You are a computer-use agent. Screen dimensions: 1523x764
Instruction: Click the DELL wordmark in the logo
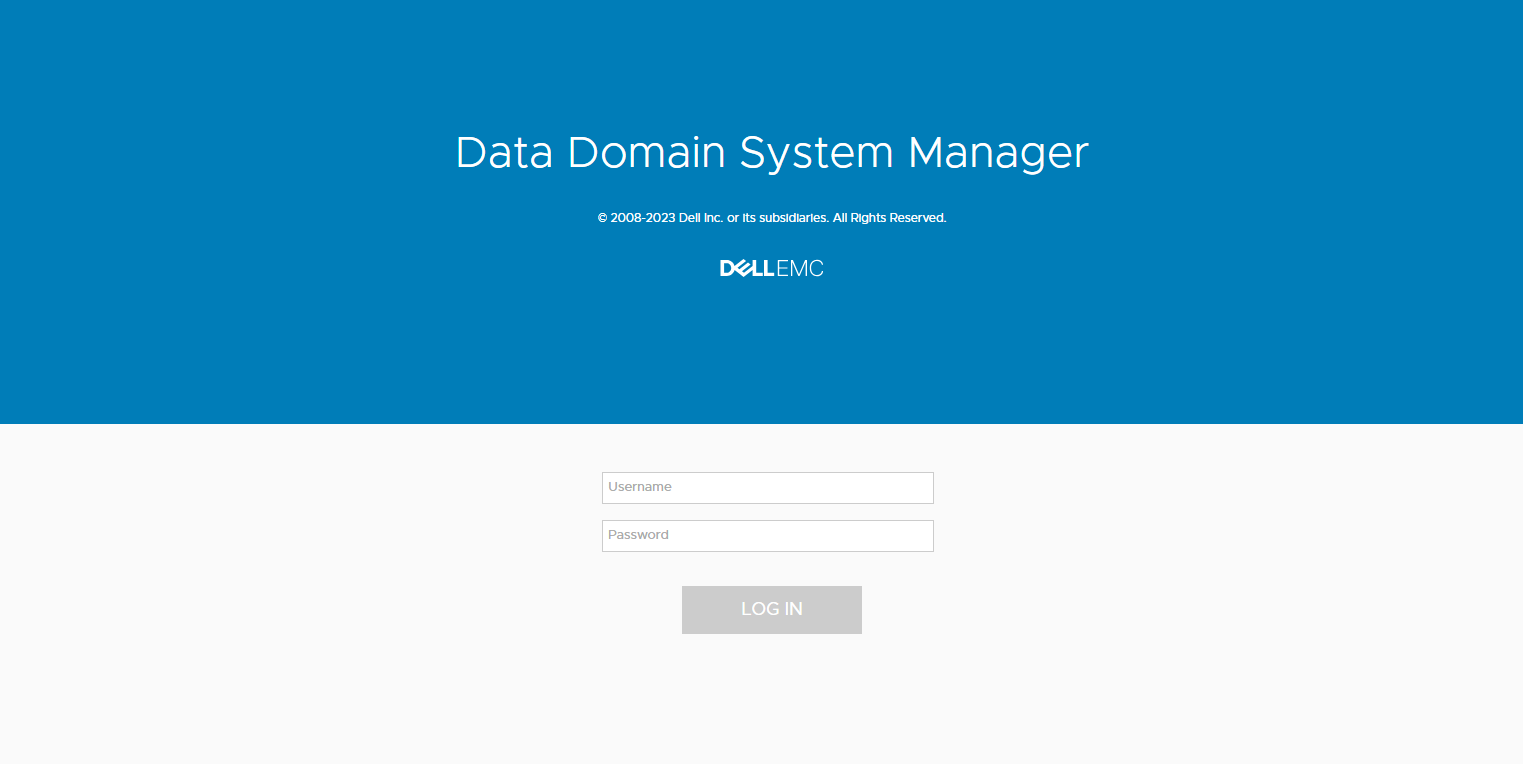[747, 269]
